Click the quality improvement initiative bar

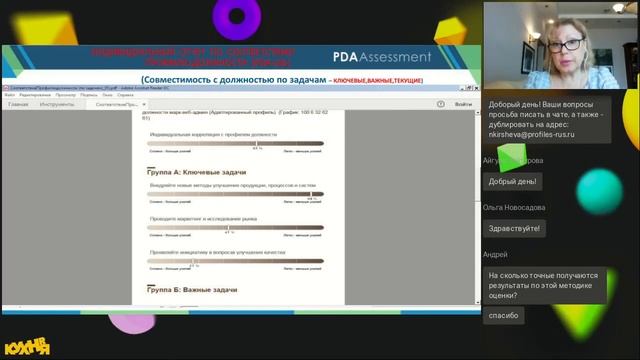pyautogui.click(x=236, y=261)
